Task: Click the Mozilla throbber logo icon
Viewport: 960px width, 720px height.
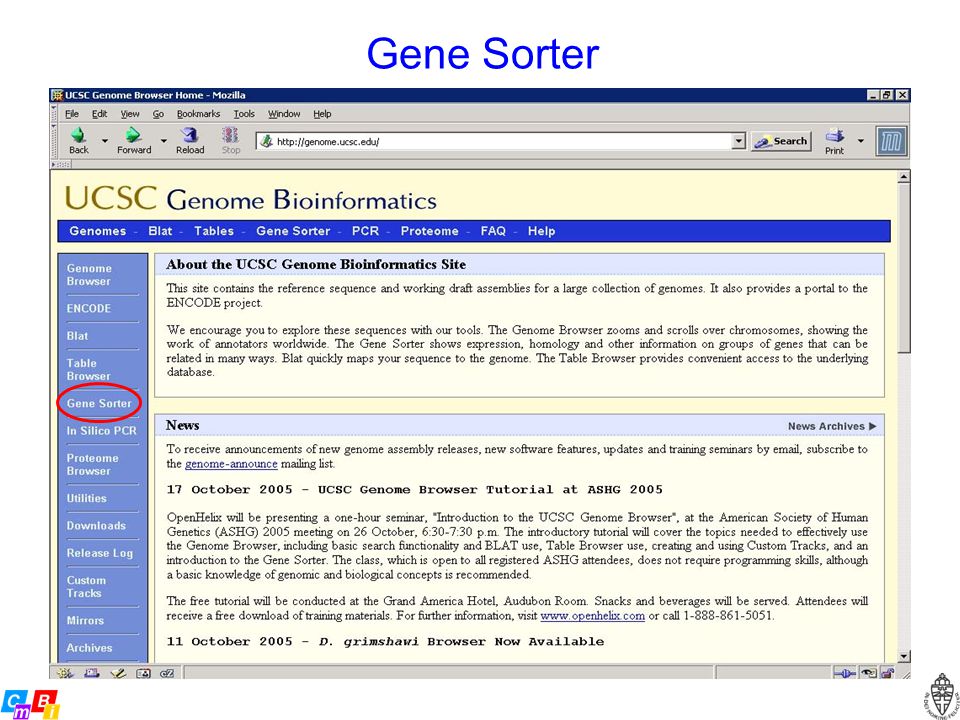Action: coord(891,142)
